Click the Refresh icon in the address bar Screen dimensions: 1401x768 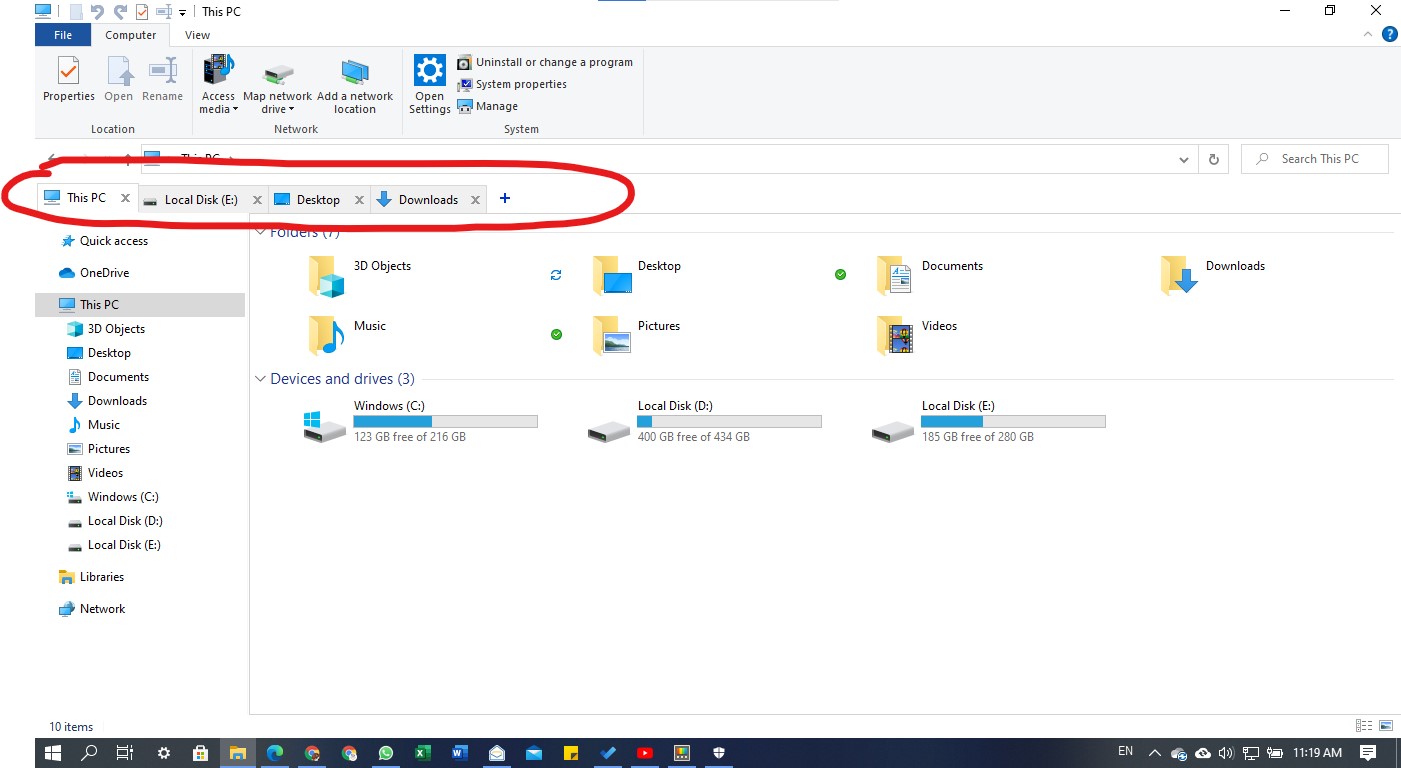pyautogui.click(x=1212, y=158)
